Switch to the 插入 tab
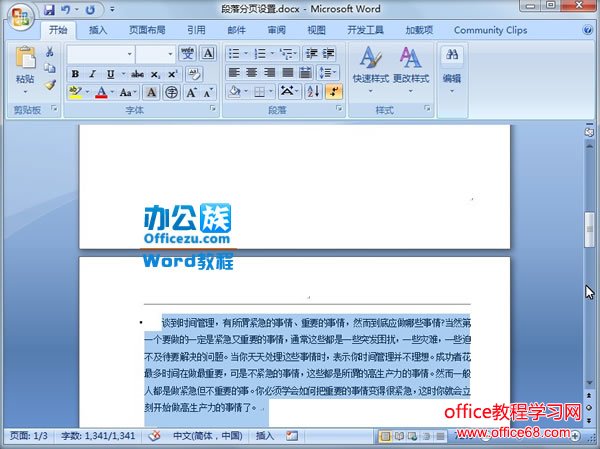 point(98,30)
